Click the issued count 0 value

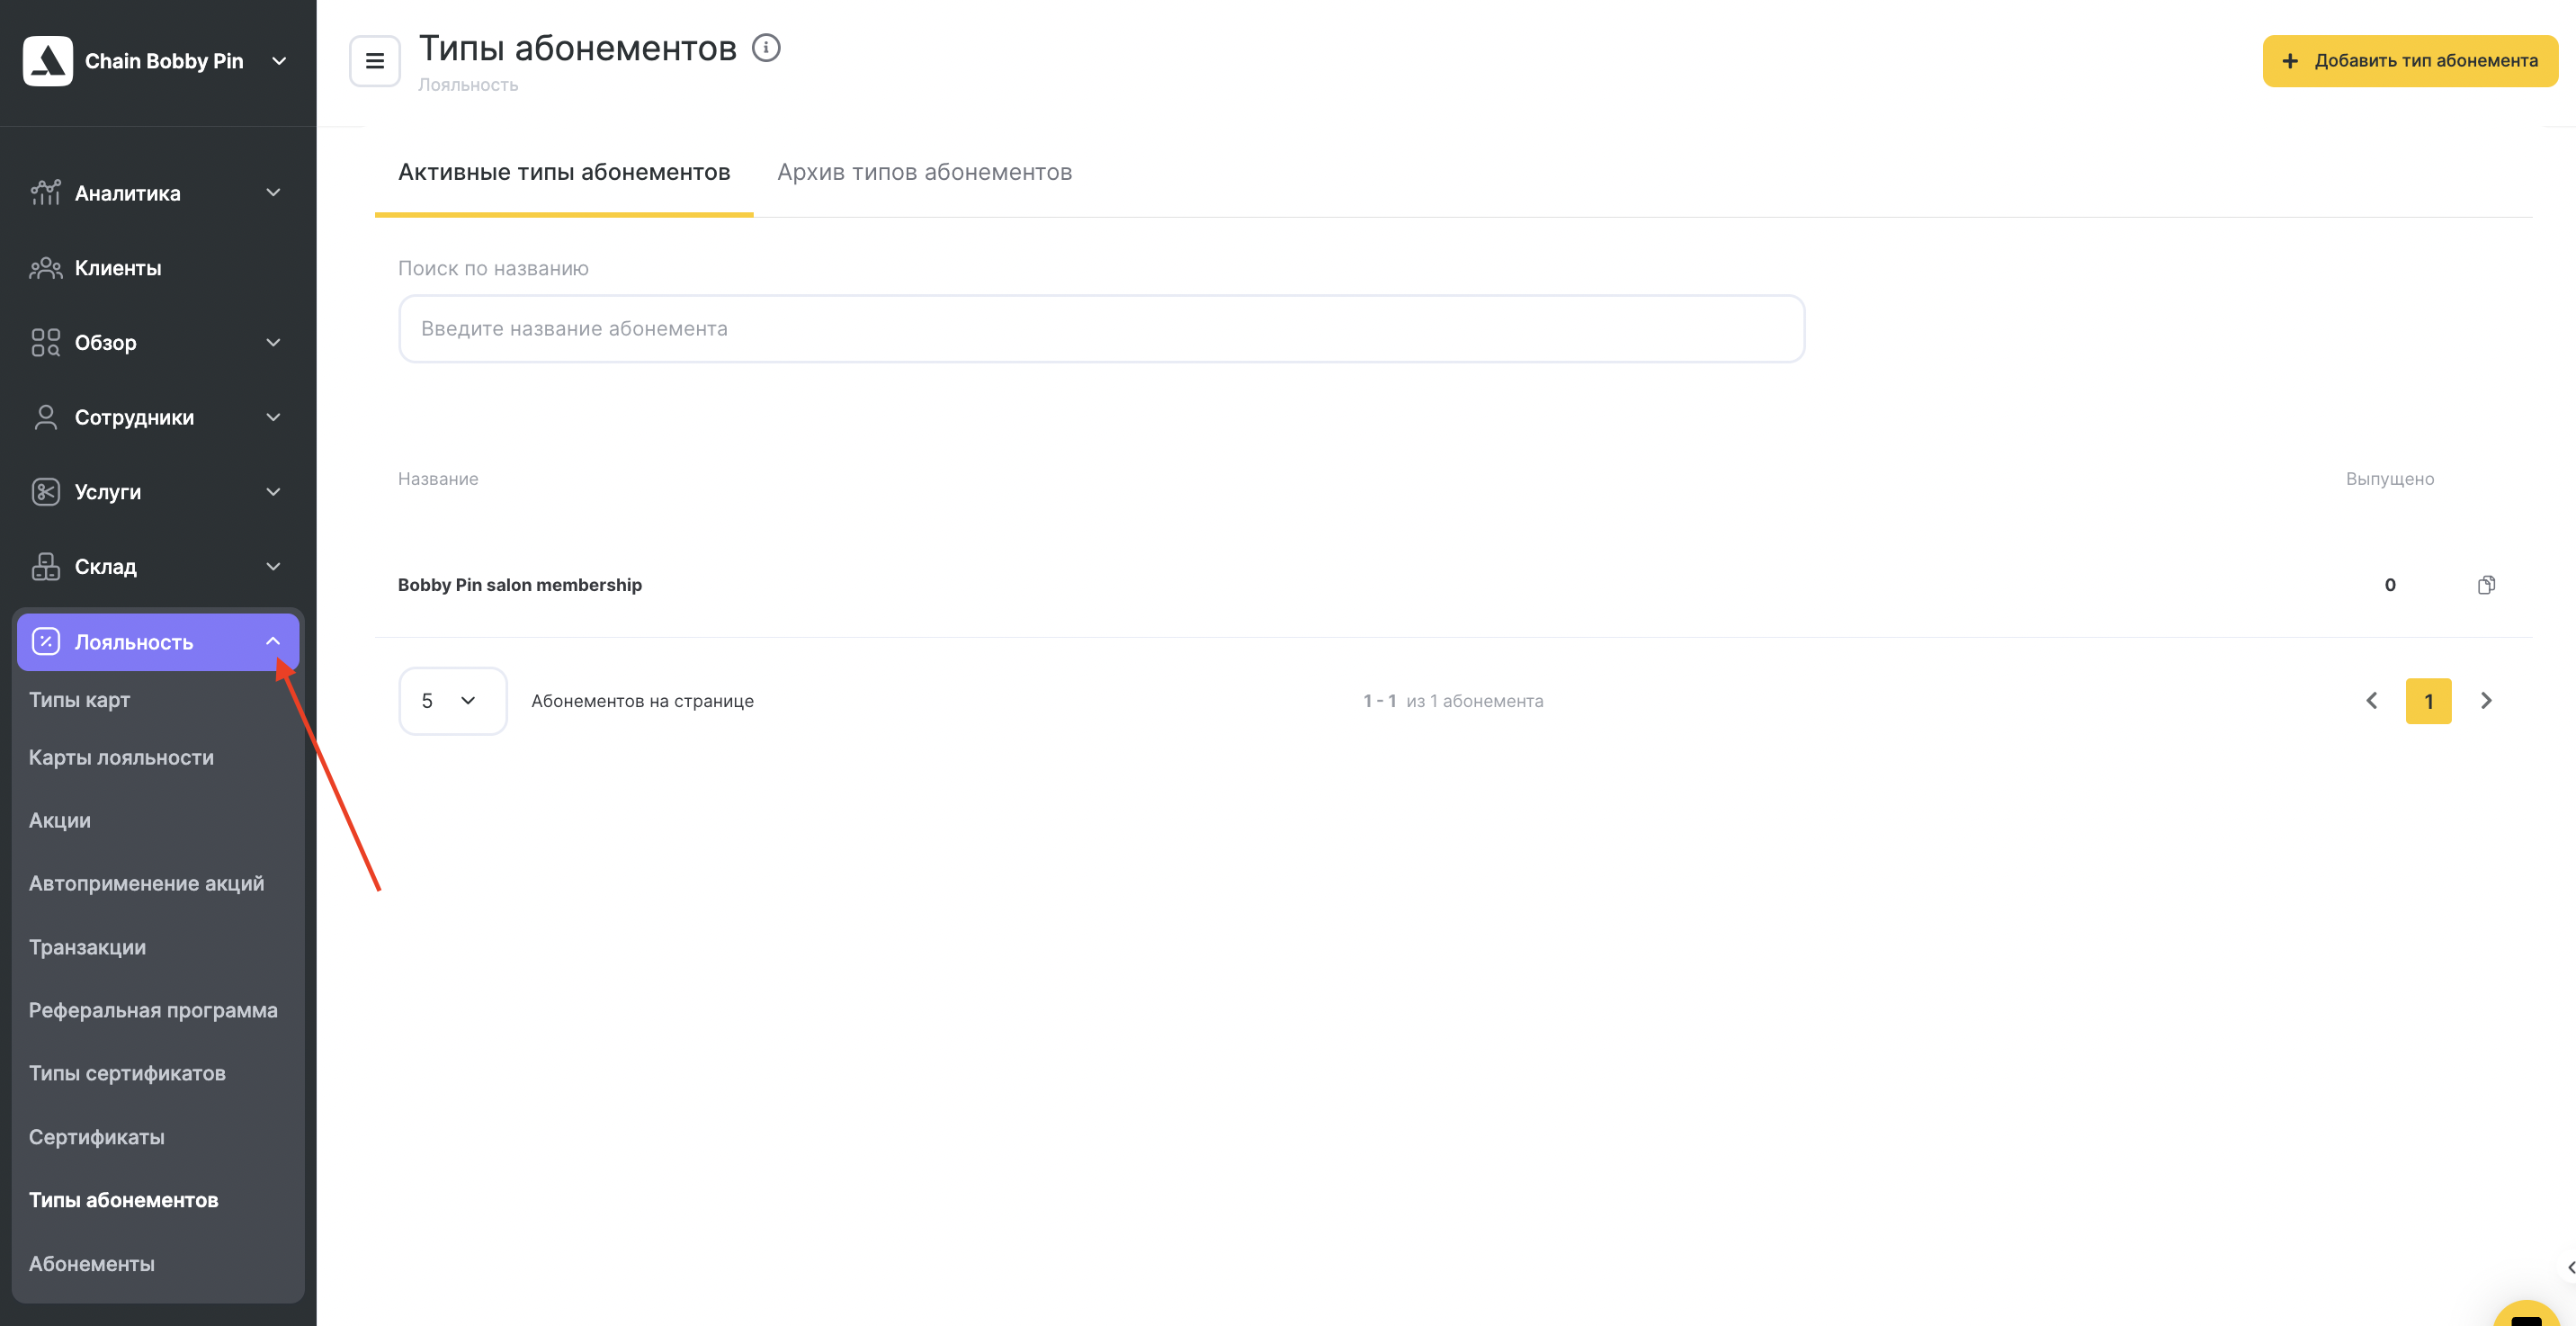point(2390,585)
